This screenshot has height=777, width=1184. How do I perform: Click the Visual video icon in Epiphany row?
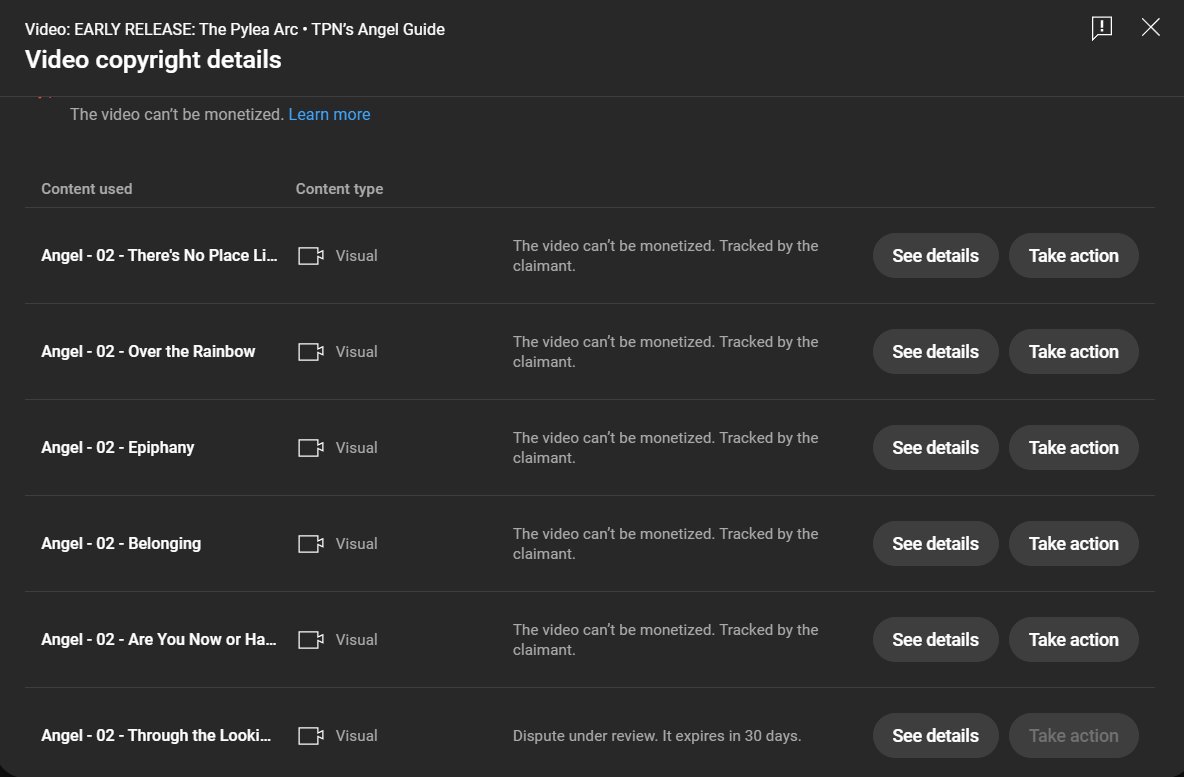311,447
